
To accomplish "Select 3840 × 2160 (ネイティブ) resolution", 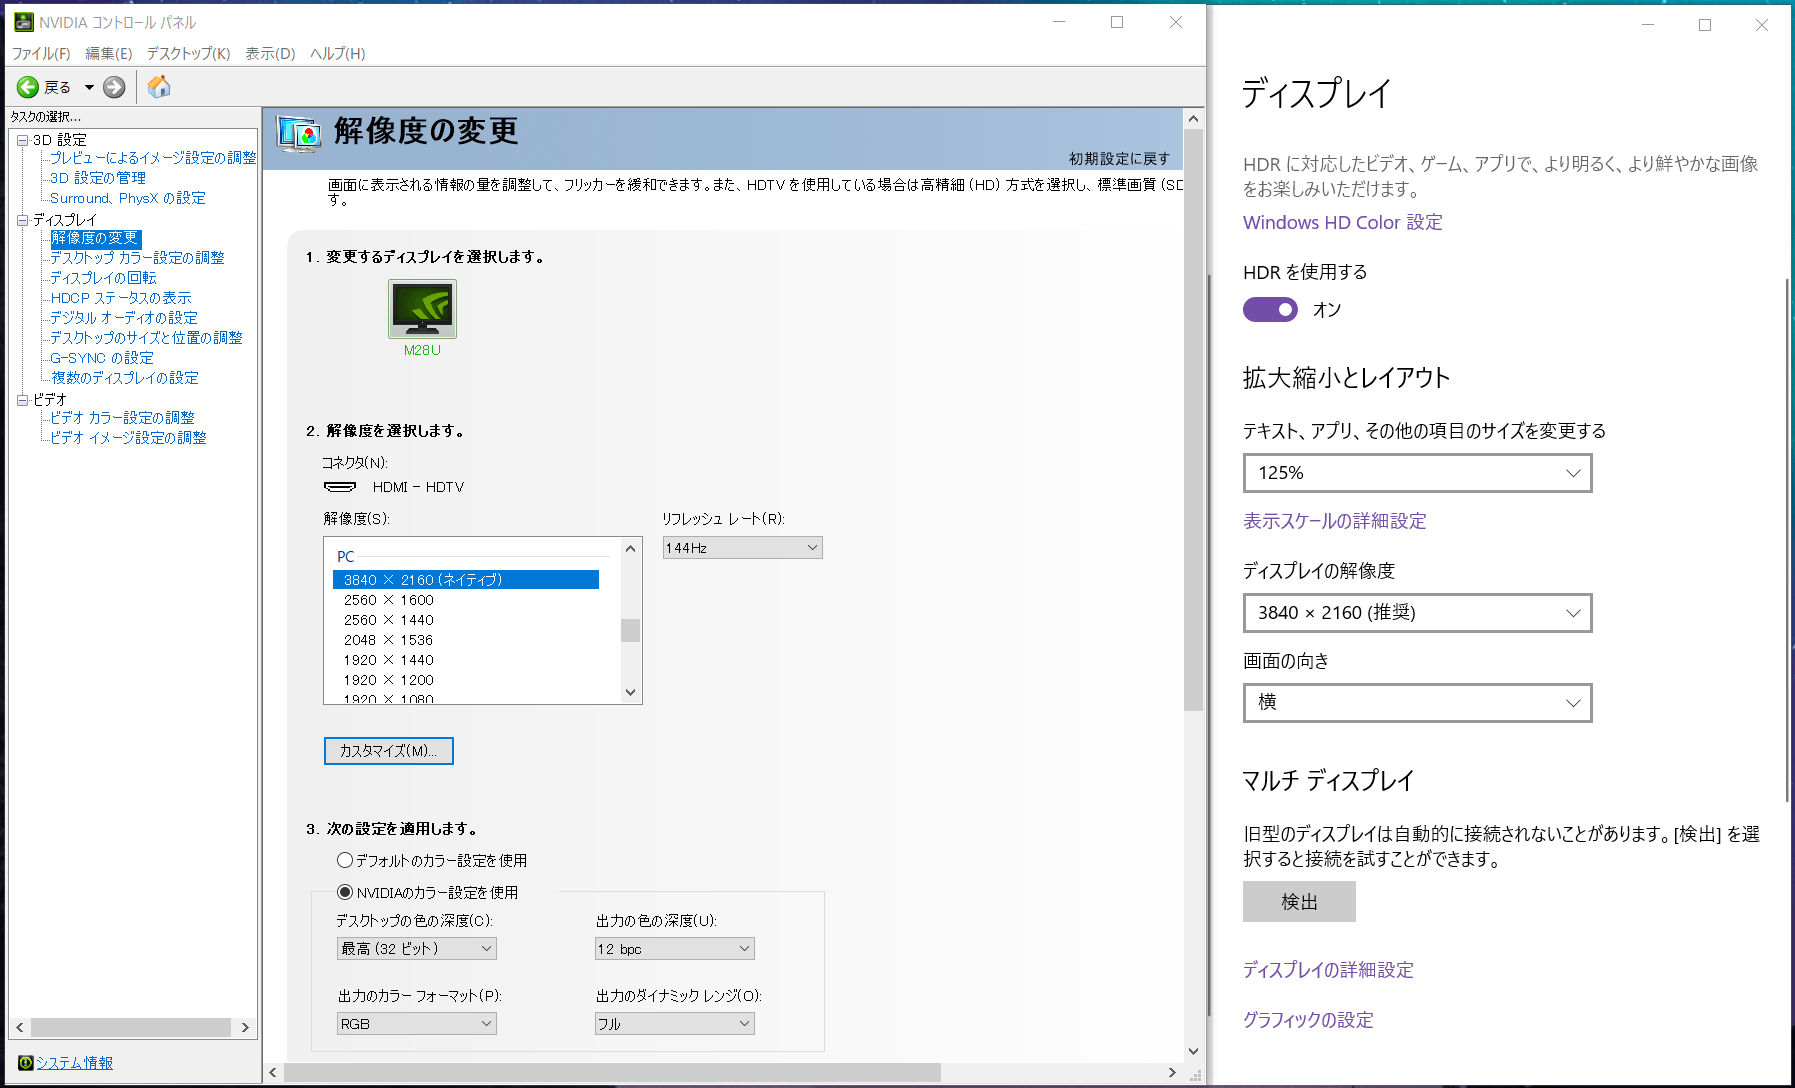I will tap(466, 580).
